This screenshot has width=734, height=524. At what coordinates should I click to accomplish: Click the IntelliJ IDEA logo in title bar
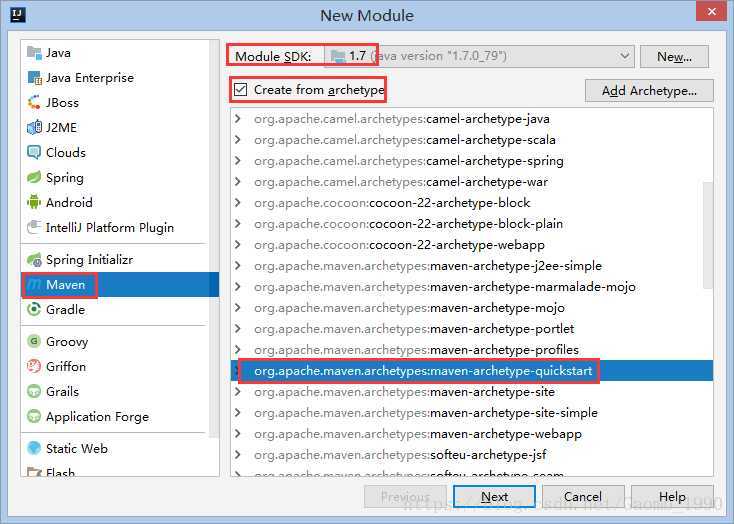click(x=17, y=15)
